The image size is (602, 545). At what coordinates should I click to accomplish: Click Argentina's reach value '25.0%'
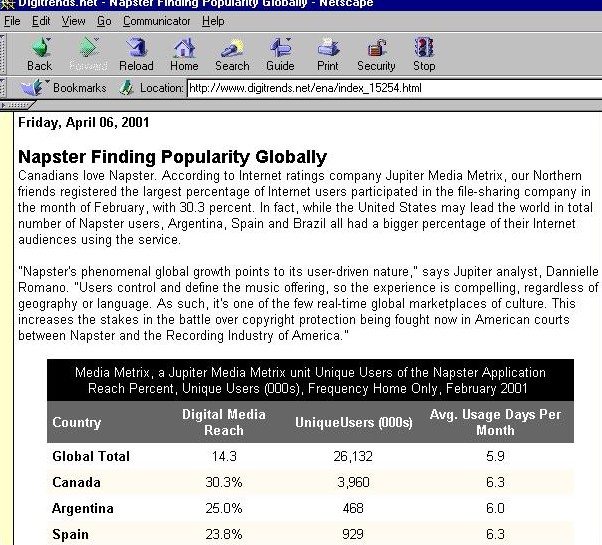[x=224, y=508]
